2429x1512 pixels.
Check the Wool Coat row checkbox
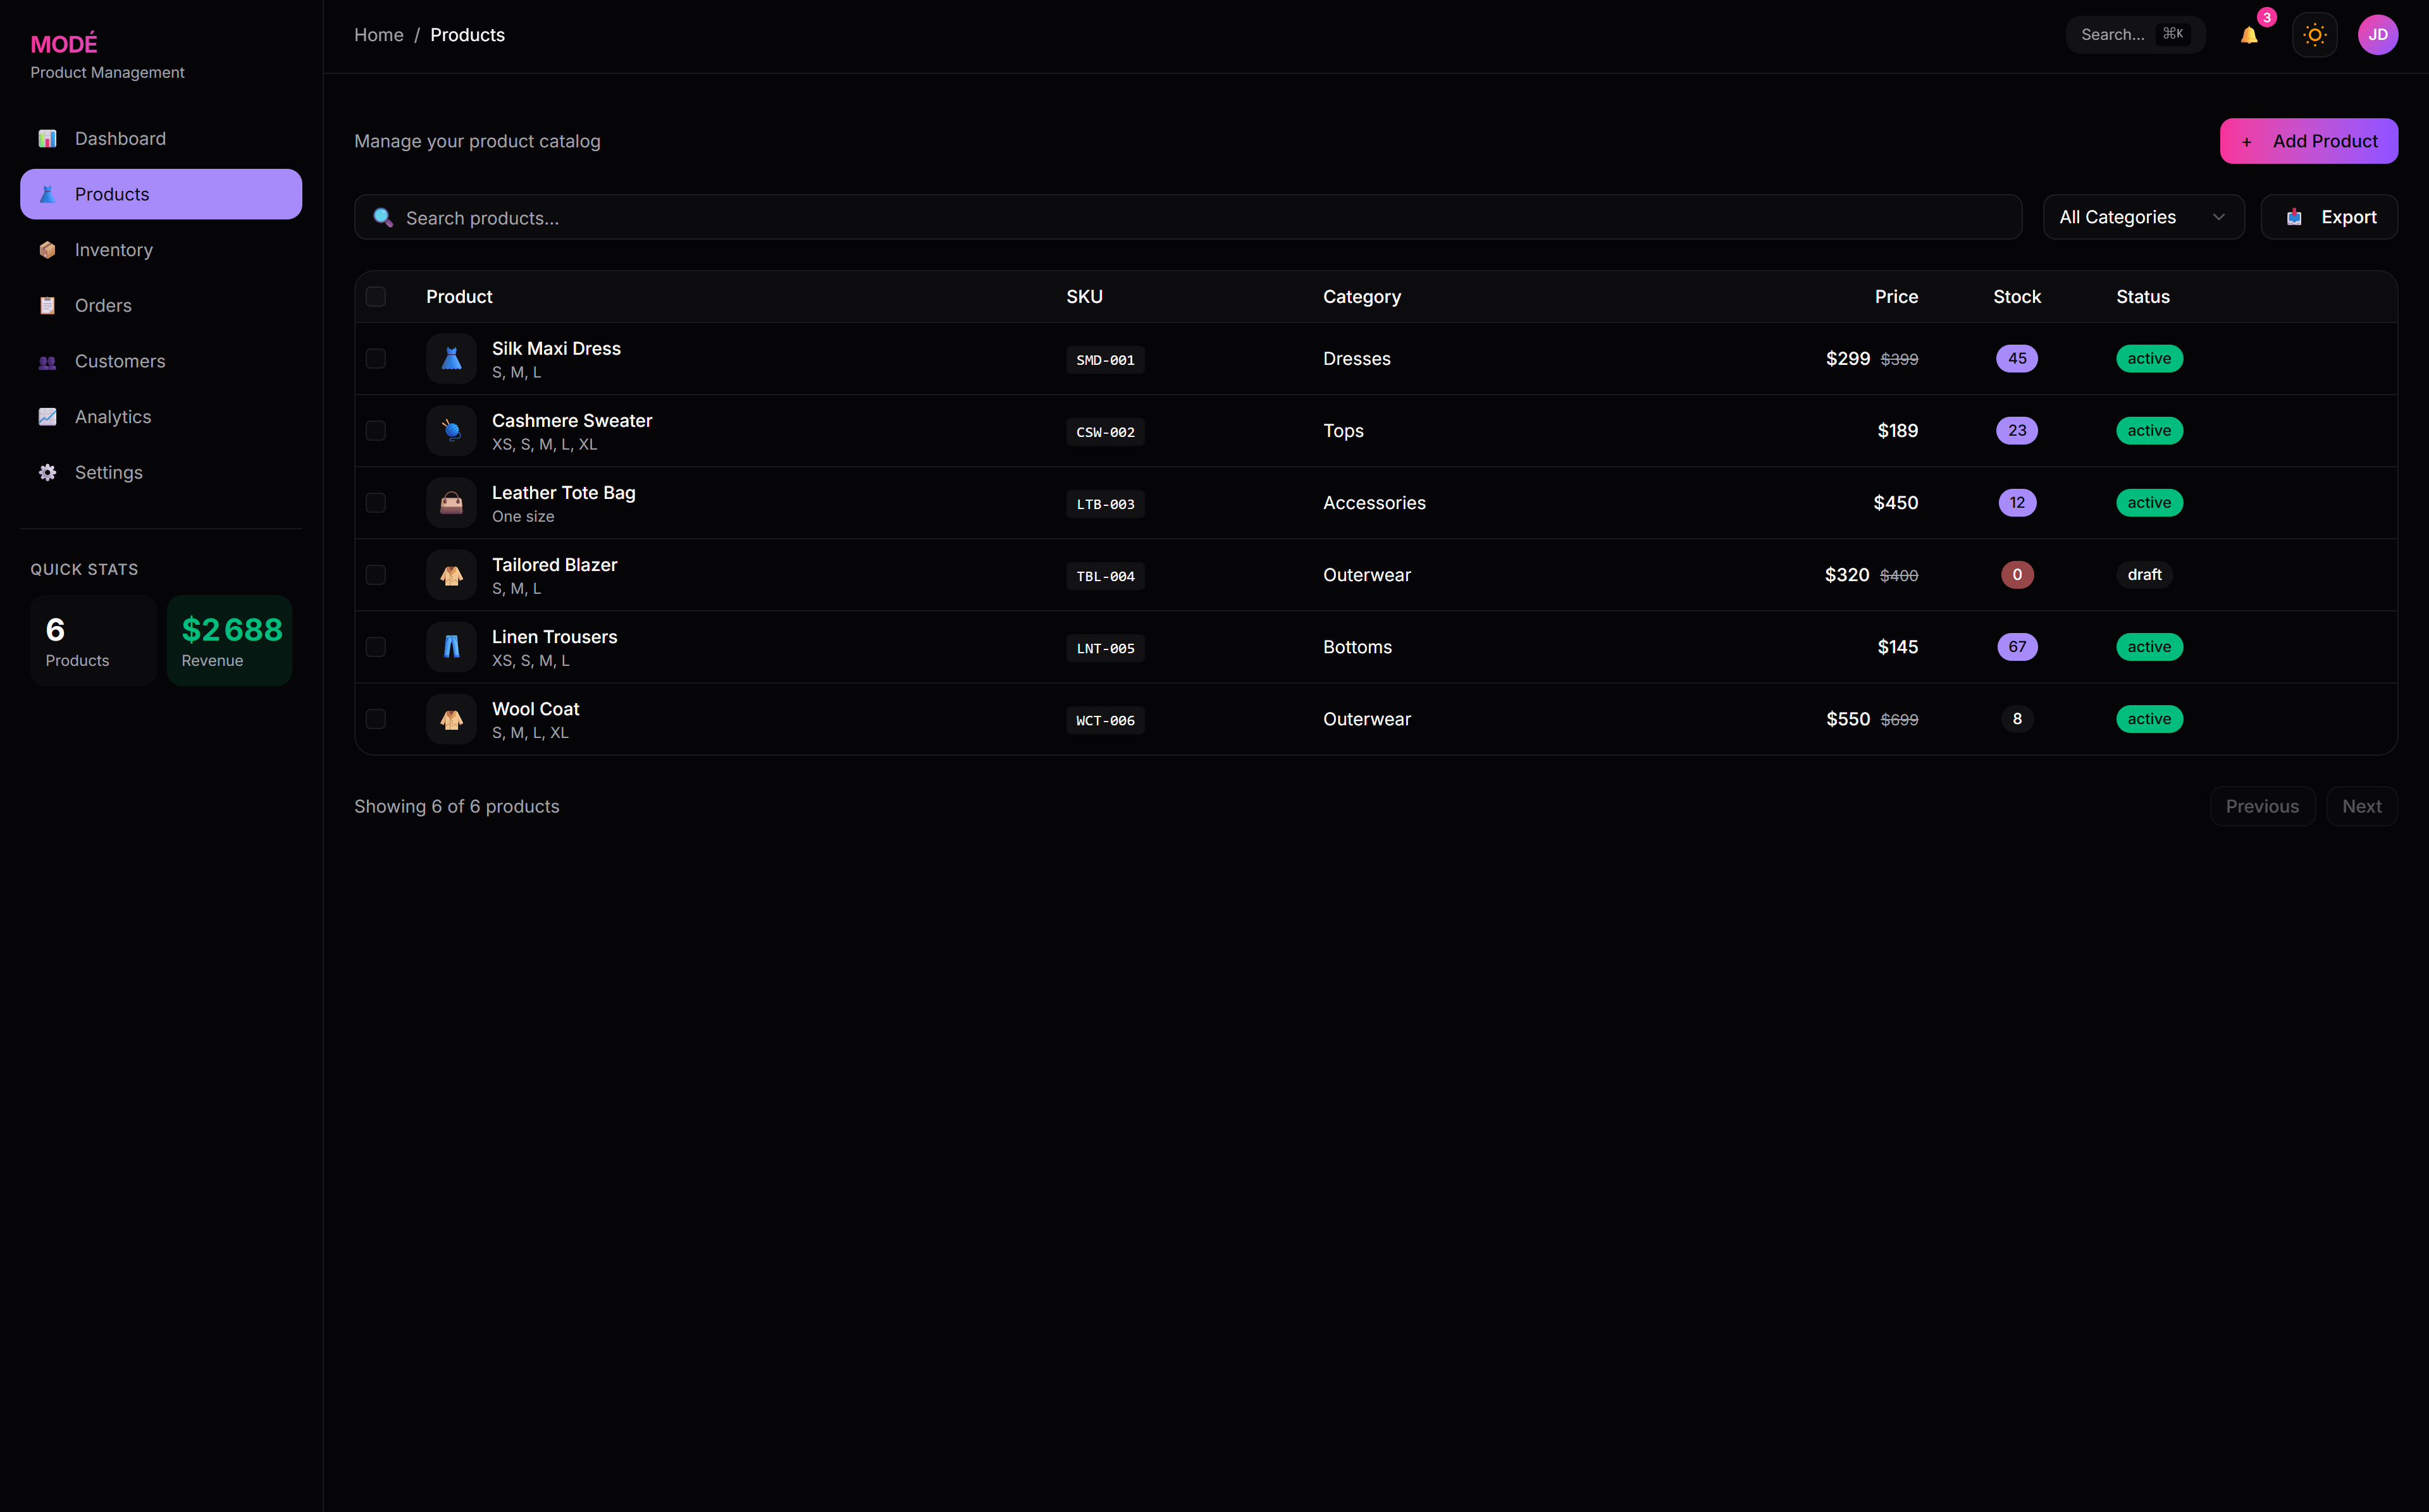pyautogui.click(x=376, y=718)
